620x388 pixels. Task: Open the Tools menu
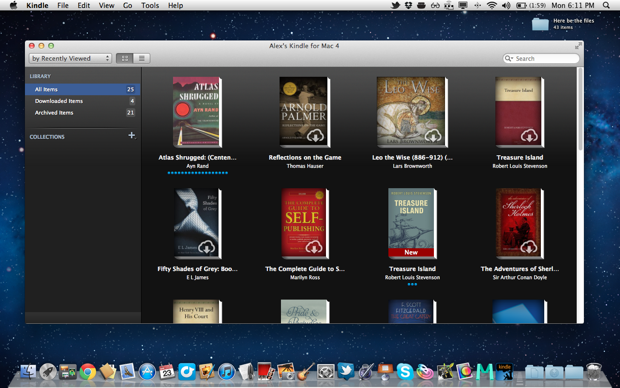tap(150, 6)
